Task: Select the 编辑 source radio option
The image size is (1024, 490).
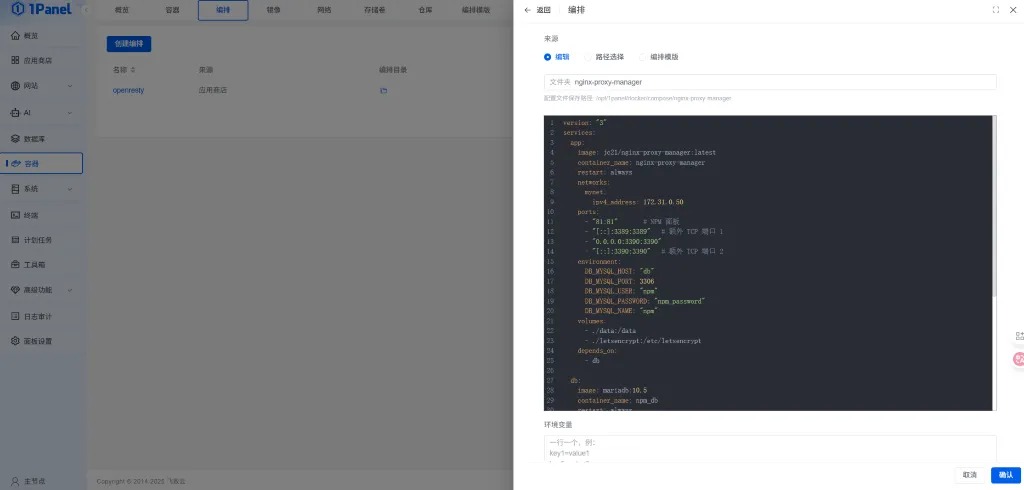Action: coord(556,57)
